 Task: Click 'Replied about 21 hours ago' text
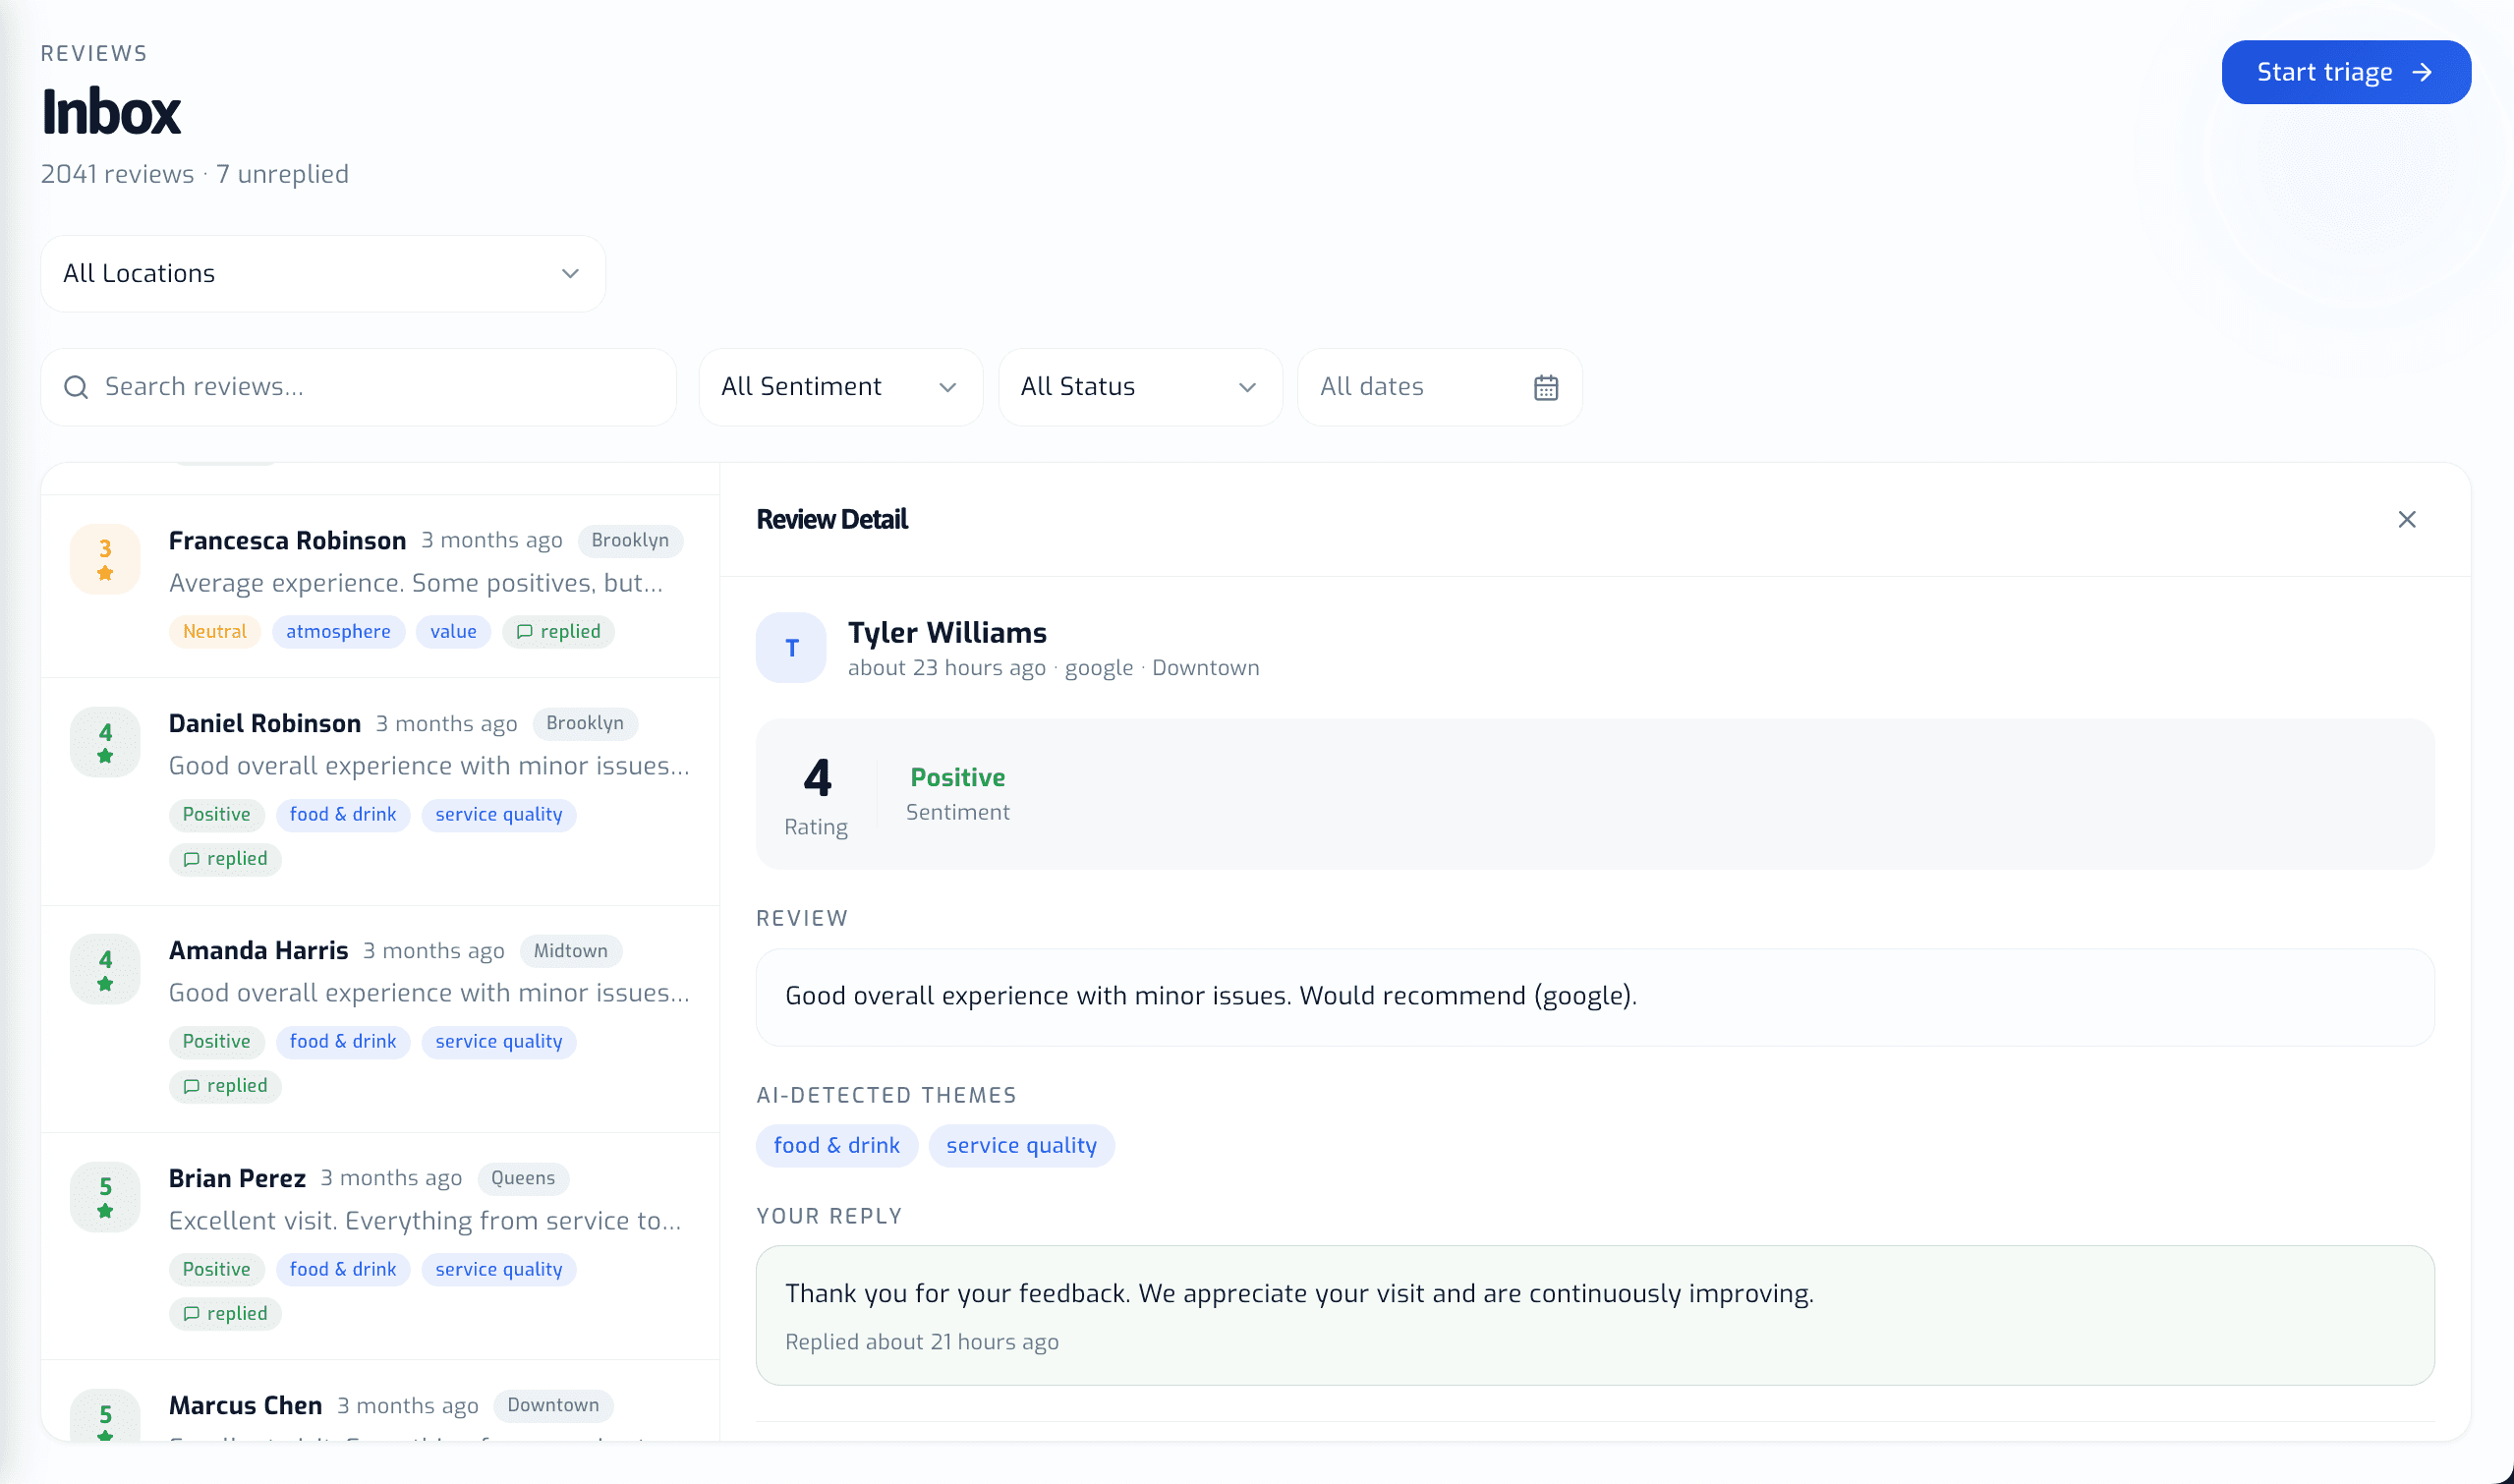click(x=921, y=1342)
